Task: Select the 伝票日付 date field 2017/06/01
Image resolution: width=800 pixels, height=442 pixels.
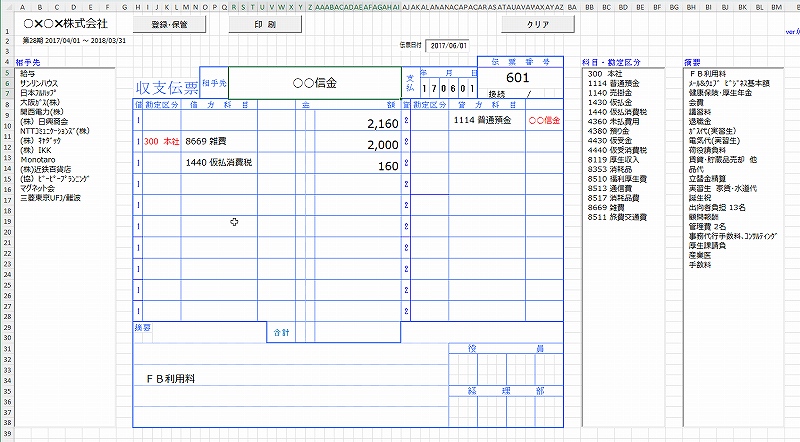Action: click(x=448, y=46)
